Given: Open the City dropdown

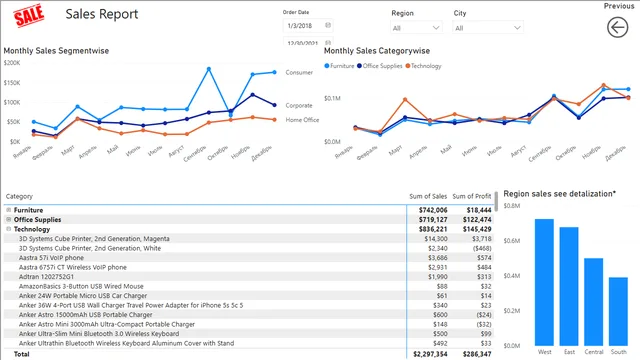Looking at the screenshot, I should pyautogui.click(x=488, y=28).
